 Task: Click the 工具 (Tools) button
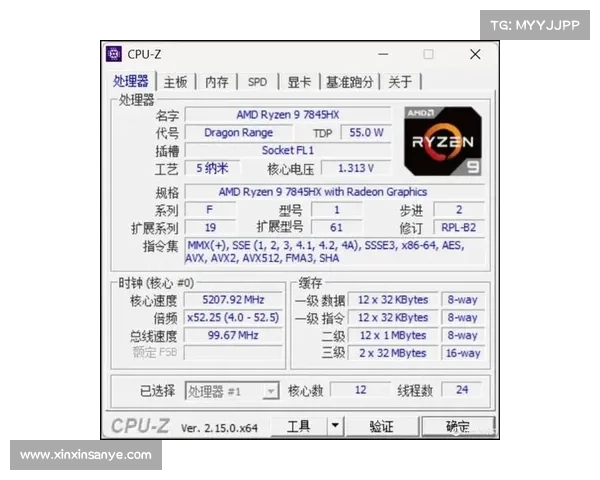pos(298,426)
